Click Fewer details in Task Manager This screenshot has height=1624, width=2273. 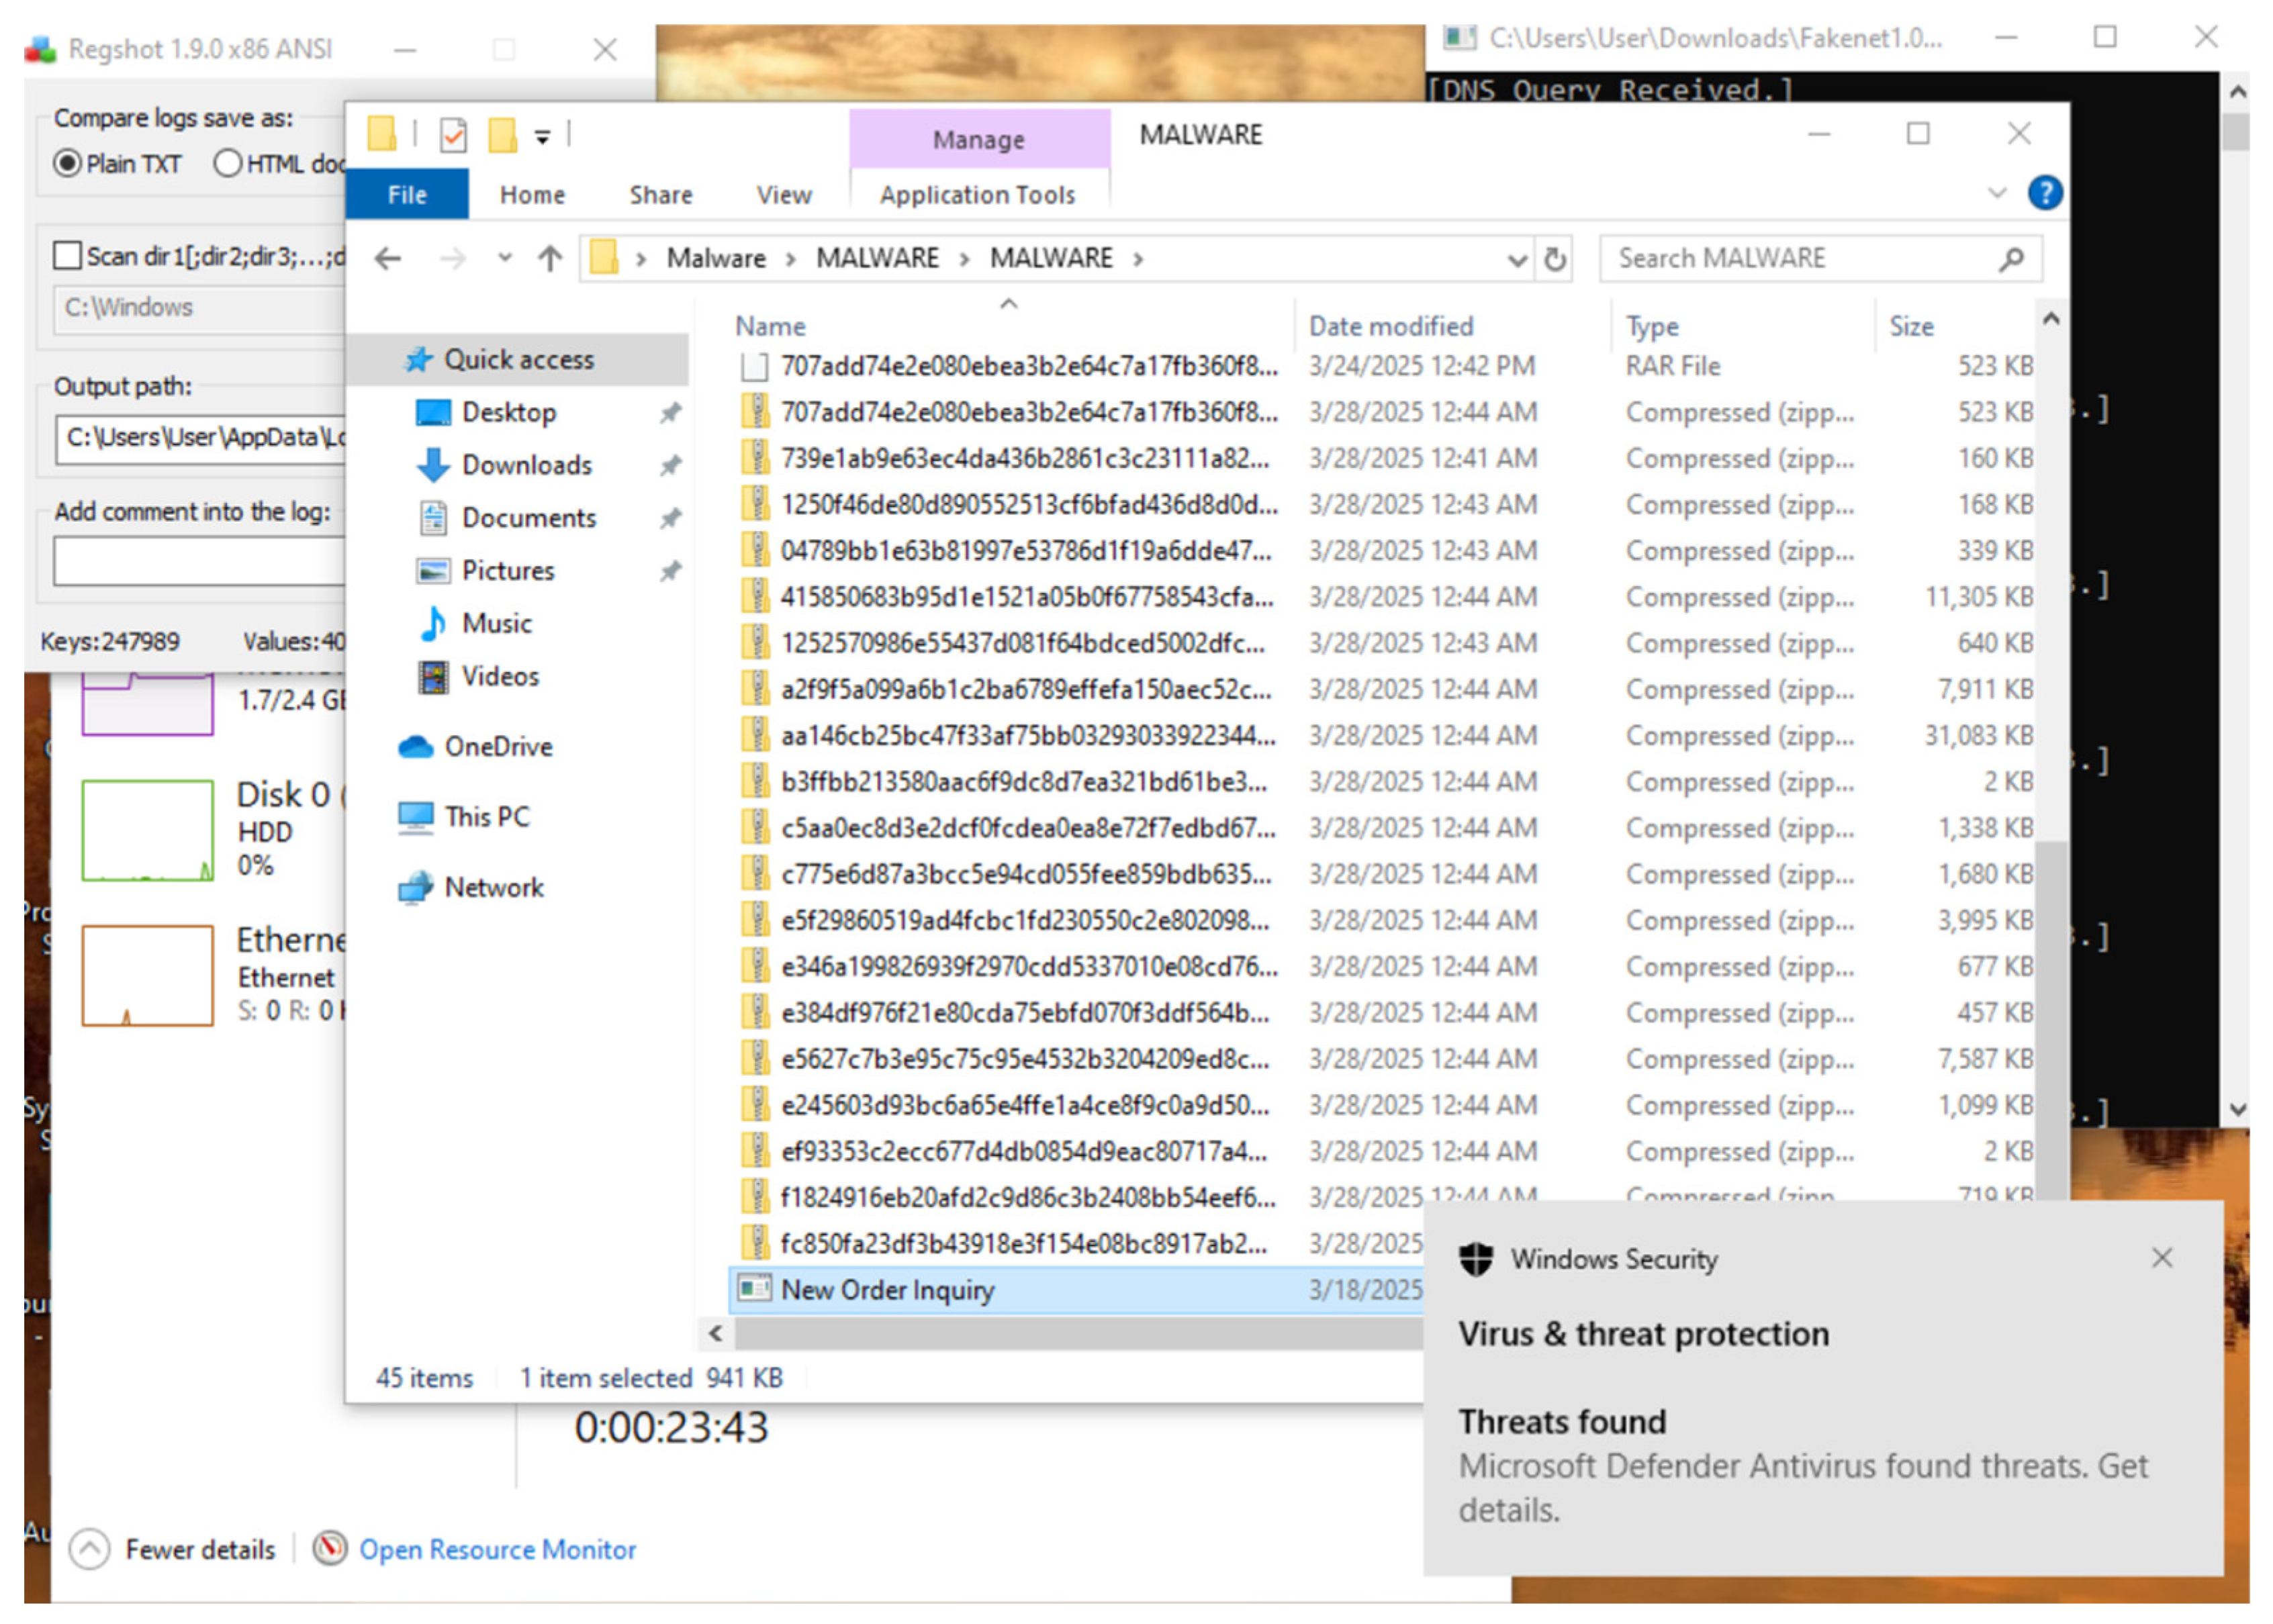pos(199,1549)
